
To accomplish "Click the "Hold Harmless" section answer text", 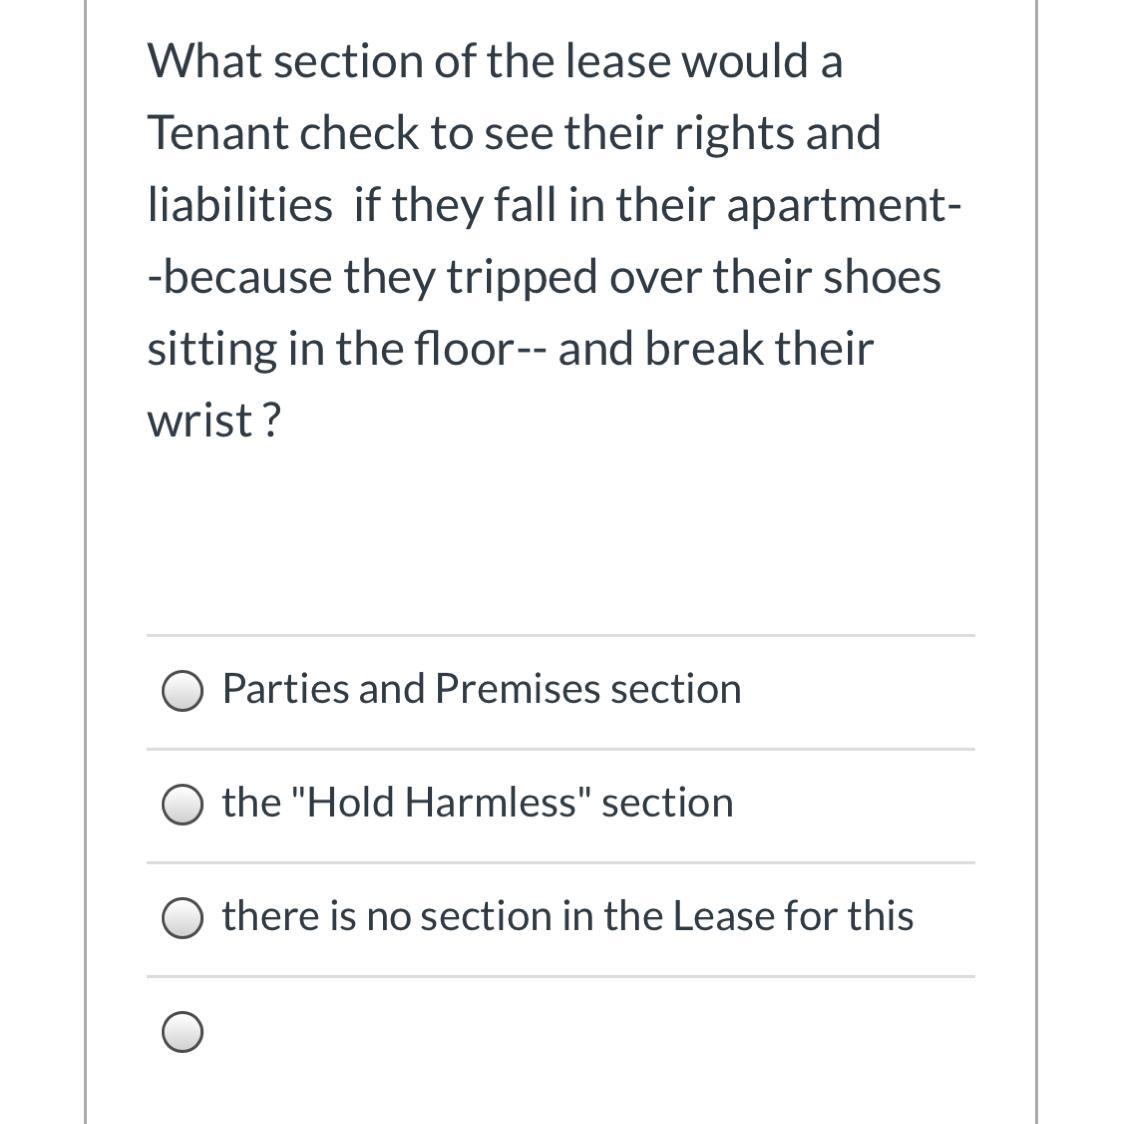I will coord(477,803).
